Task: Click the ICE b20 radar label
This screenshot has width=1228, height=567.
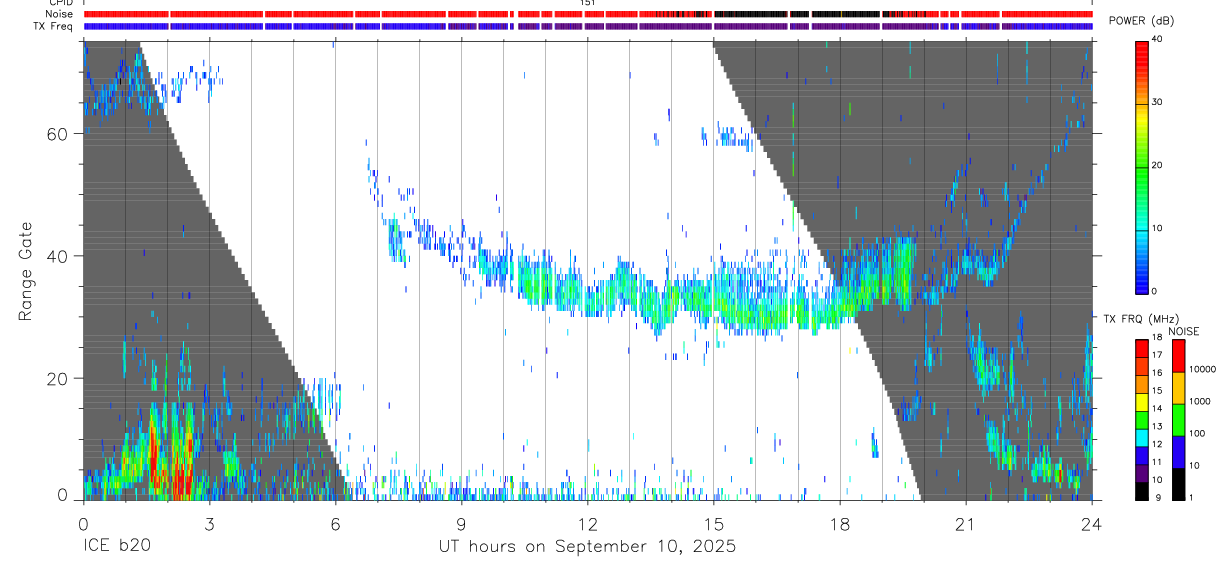Action: click(x=116, y=547)
